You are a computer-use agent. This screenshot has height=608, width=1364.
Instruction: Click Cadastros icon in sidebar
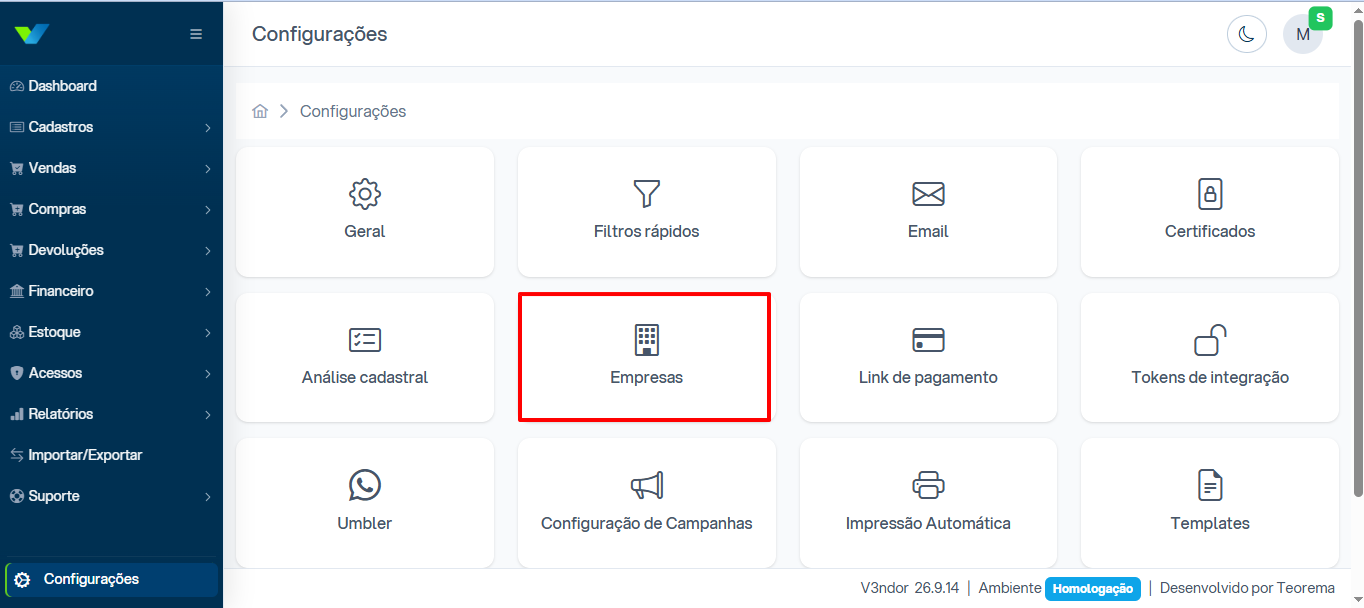pyautogui.click(x=17, y=127)
